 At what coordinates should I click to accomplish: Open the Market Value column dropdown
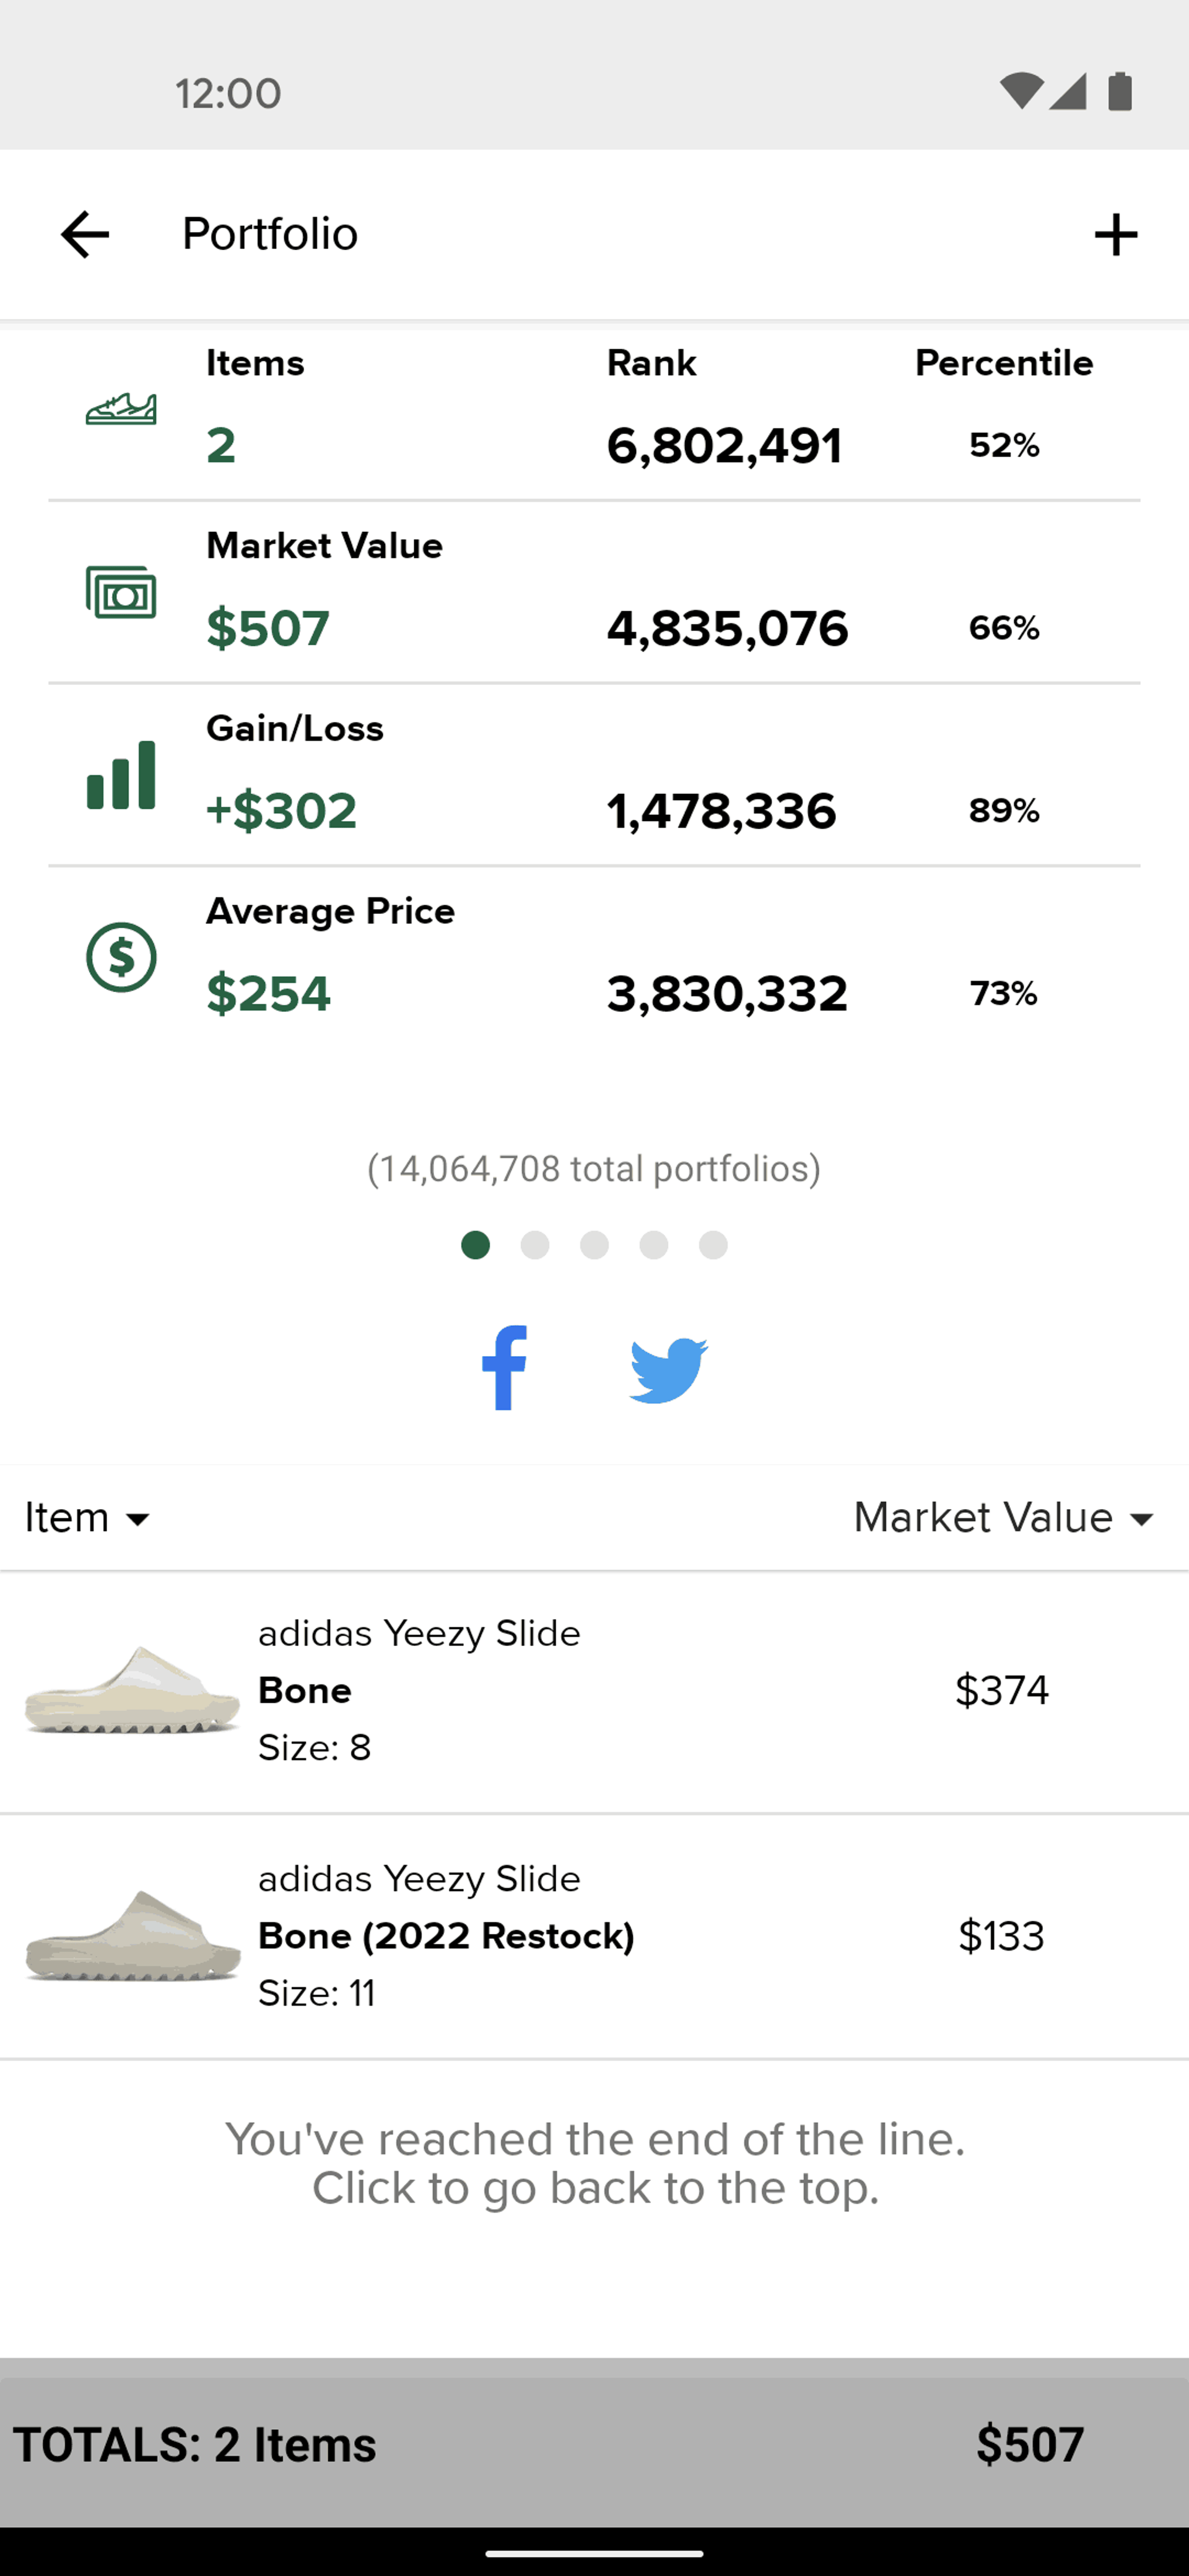[1004, 1518]
